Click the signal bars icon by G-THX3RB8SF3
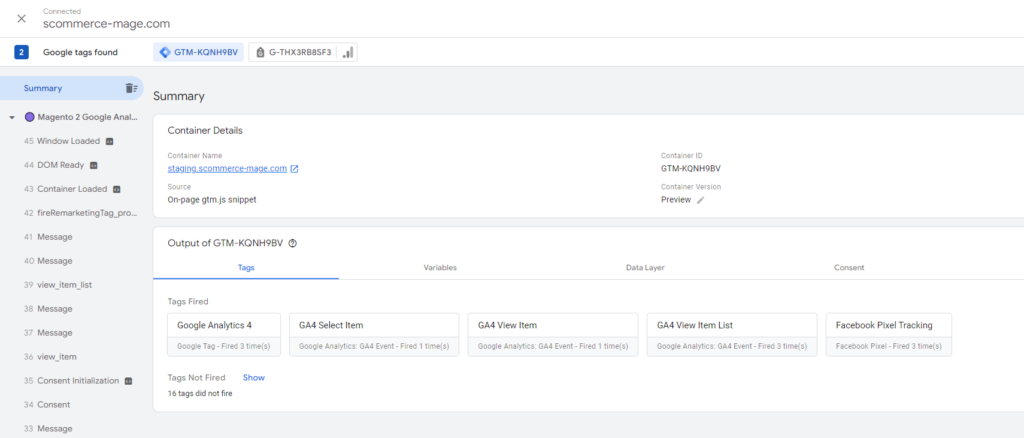1024x438 pixels. (x=347, y=52)
